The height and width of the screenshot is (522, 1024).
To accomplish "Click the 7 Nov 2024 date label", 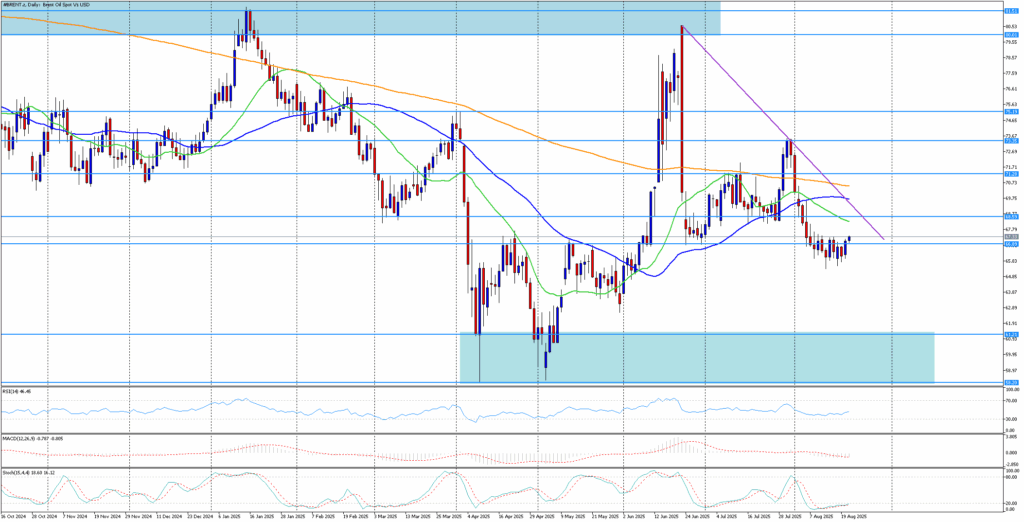I will [76, 515].
